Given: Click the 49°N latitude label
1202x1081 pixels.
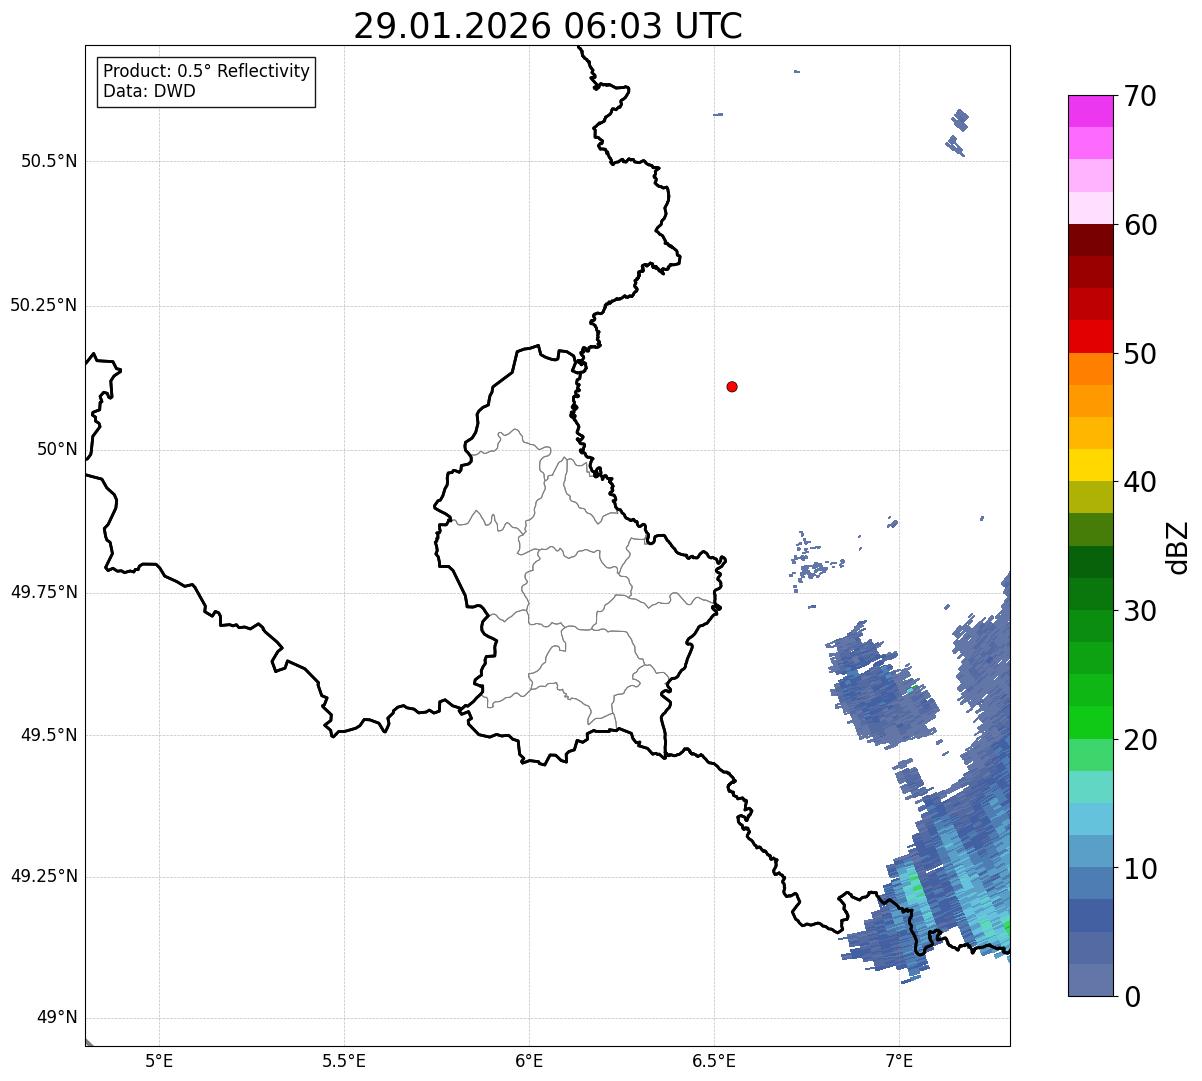Looking at the screenshot, I should point(57,1018).
